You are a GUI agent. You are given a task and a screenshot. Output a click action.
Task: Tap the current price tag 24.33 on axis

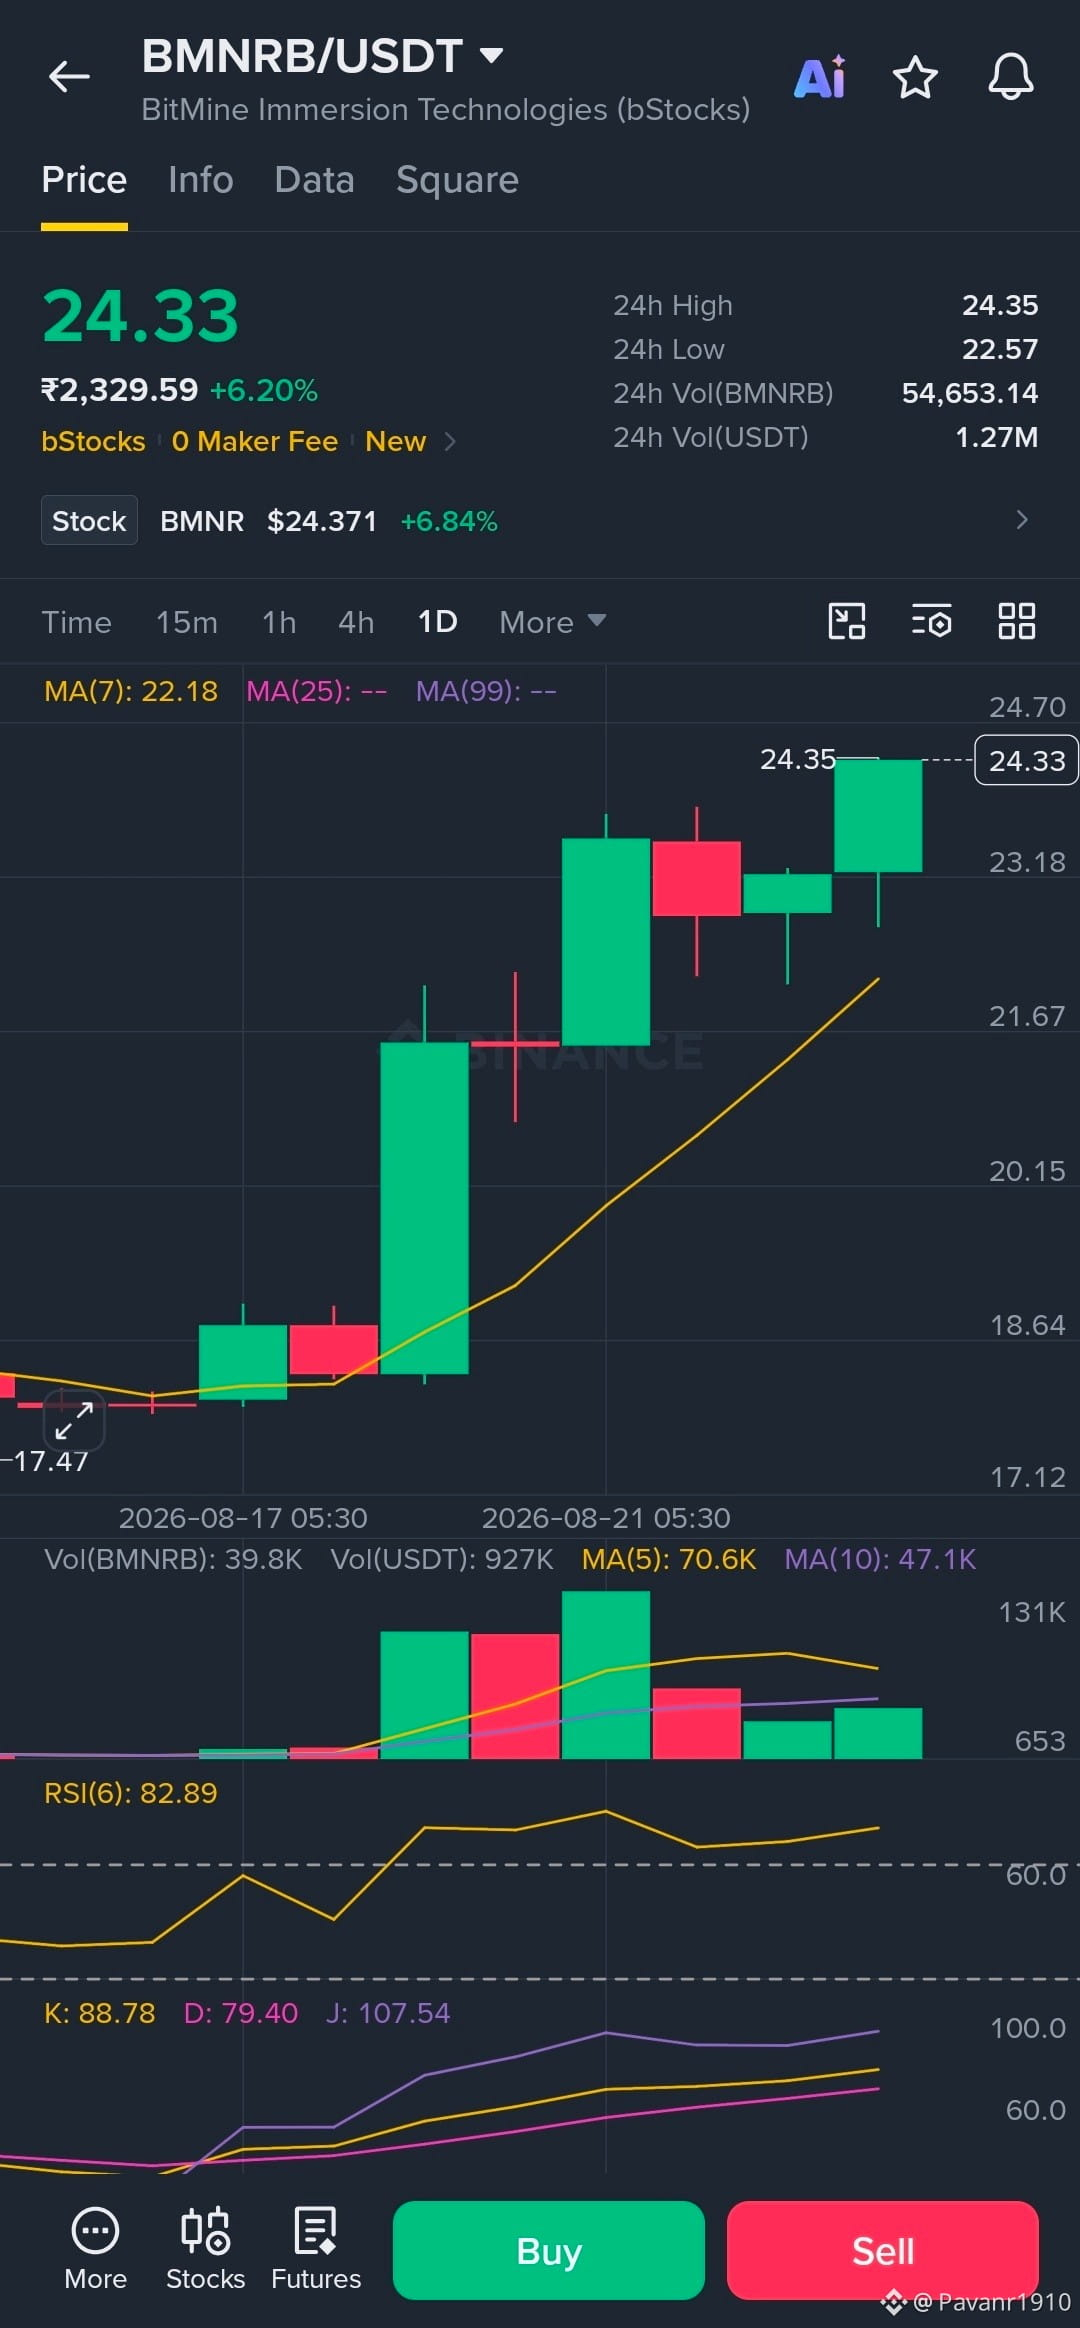(x=1027, y=760)
